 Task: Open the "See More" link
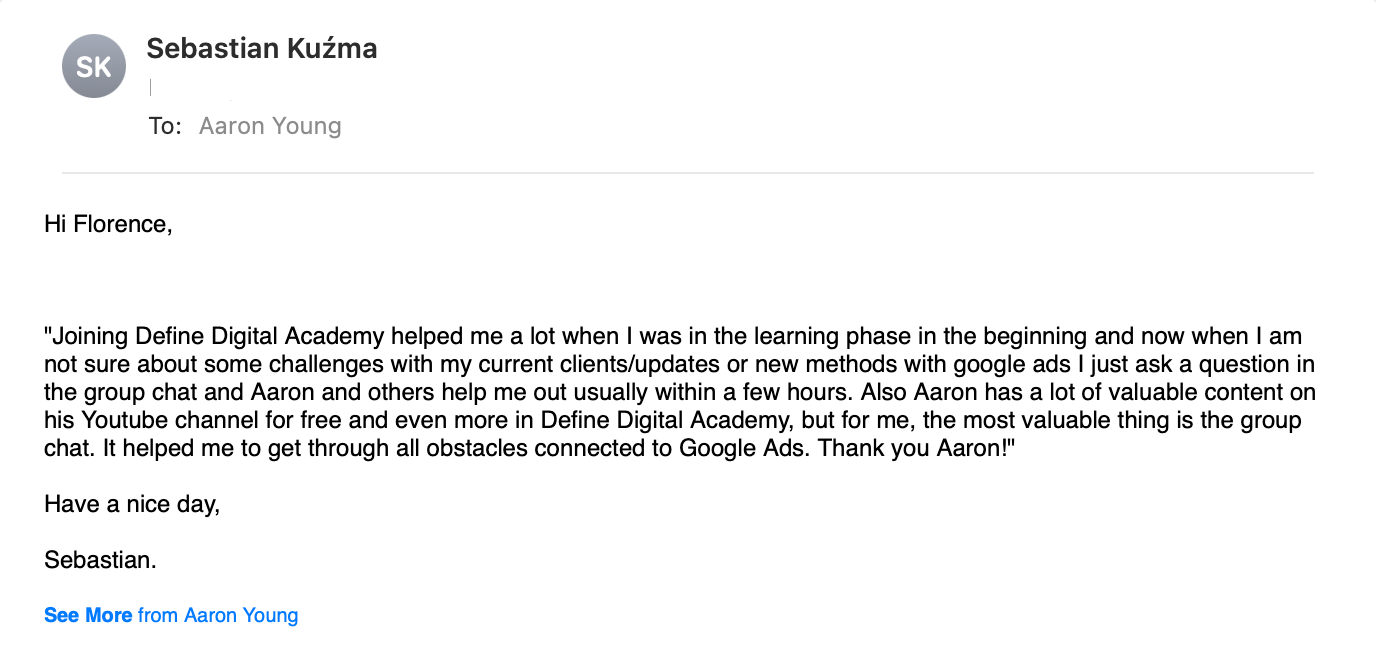point(88,615)
